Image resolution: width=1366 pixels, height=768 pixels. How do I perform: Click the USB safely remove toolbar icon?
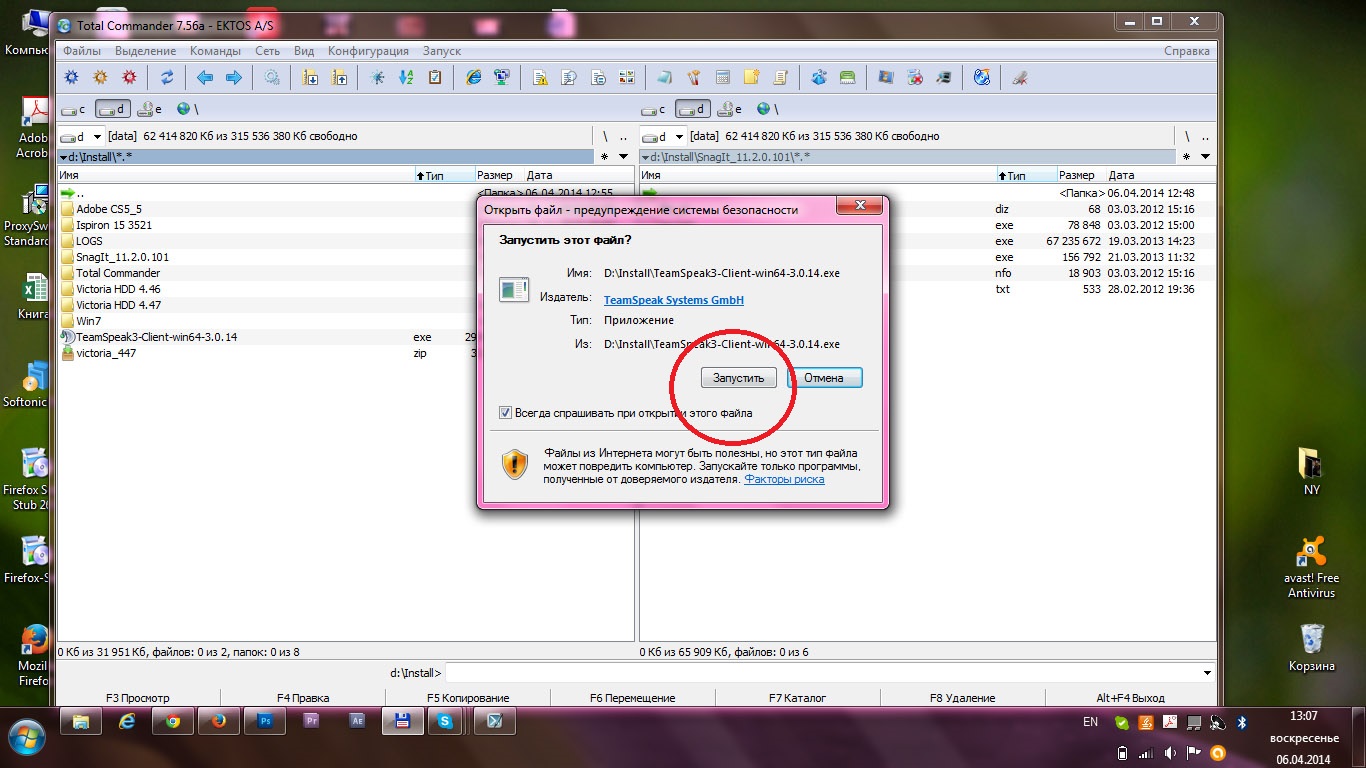[1020, 77]
